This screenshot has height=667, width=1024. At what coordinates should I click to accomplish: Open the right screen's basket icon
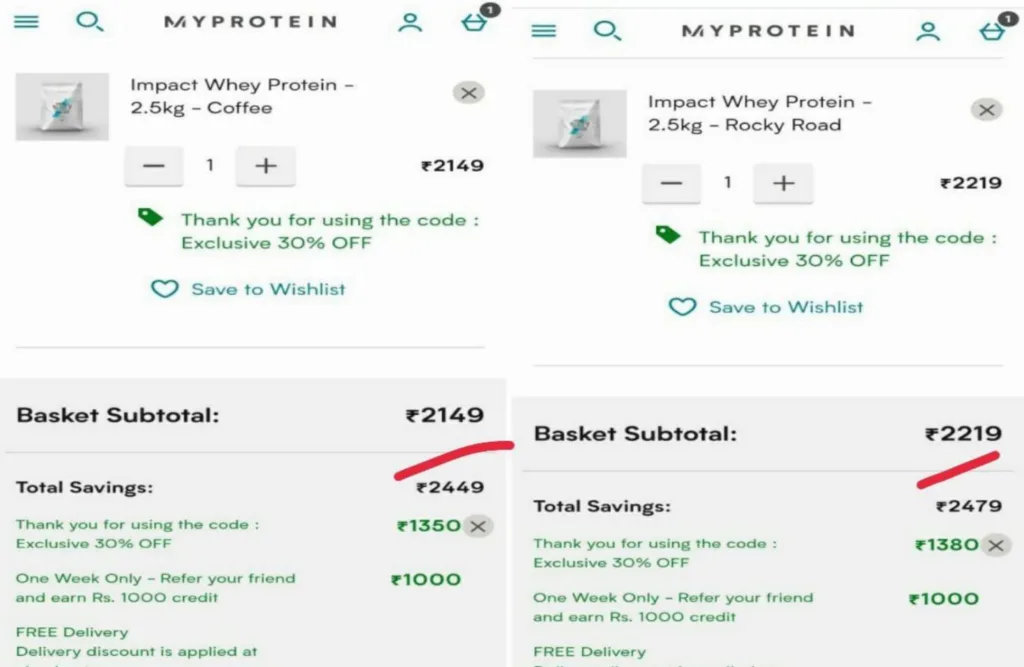[991, 32]
